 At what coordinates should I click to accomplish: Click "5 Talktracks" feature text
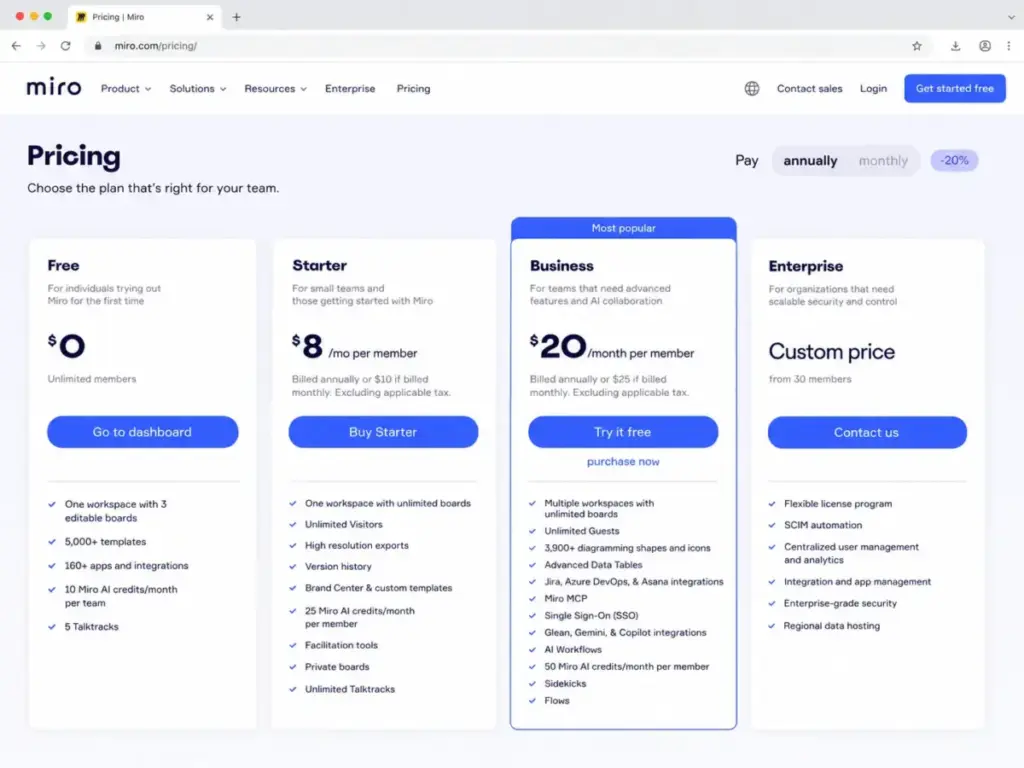tap(91, 627)
